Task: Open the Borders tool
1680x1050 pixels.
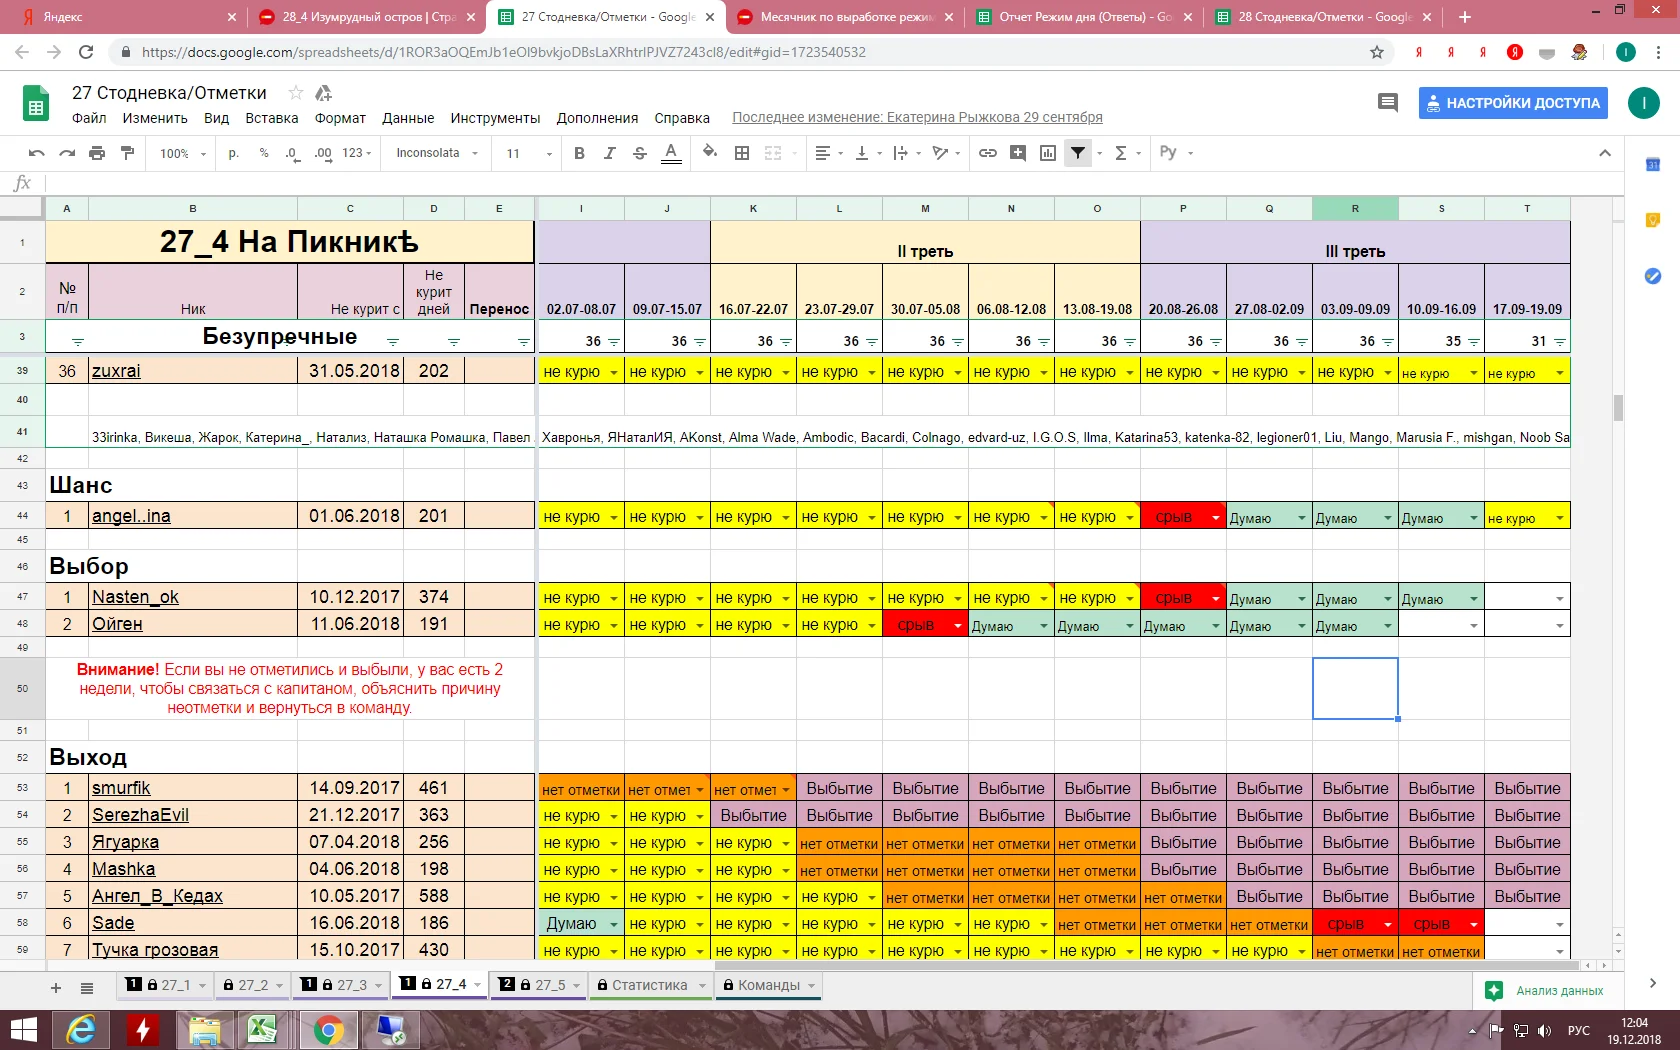Action: coord(742,153)
